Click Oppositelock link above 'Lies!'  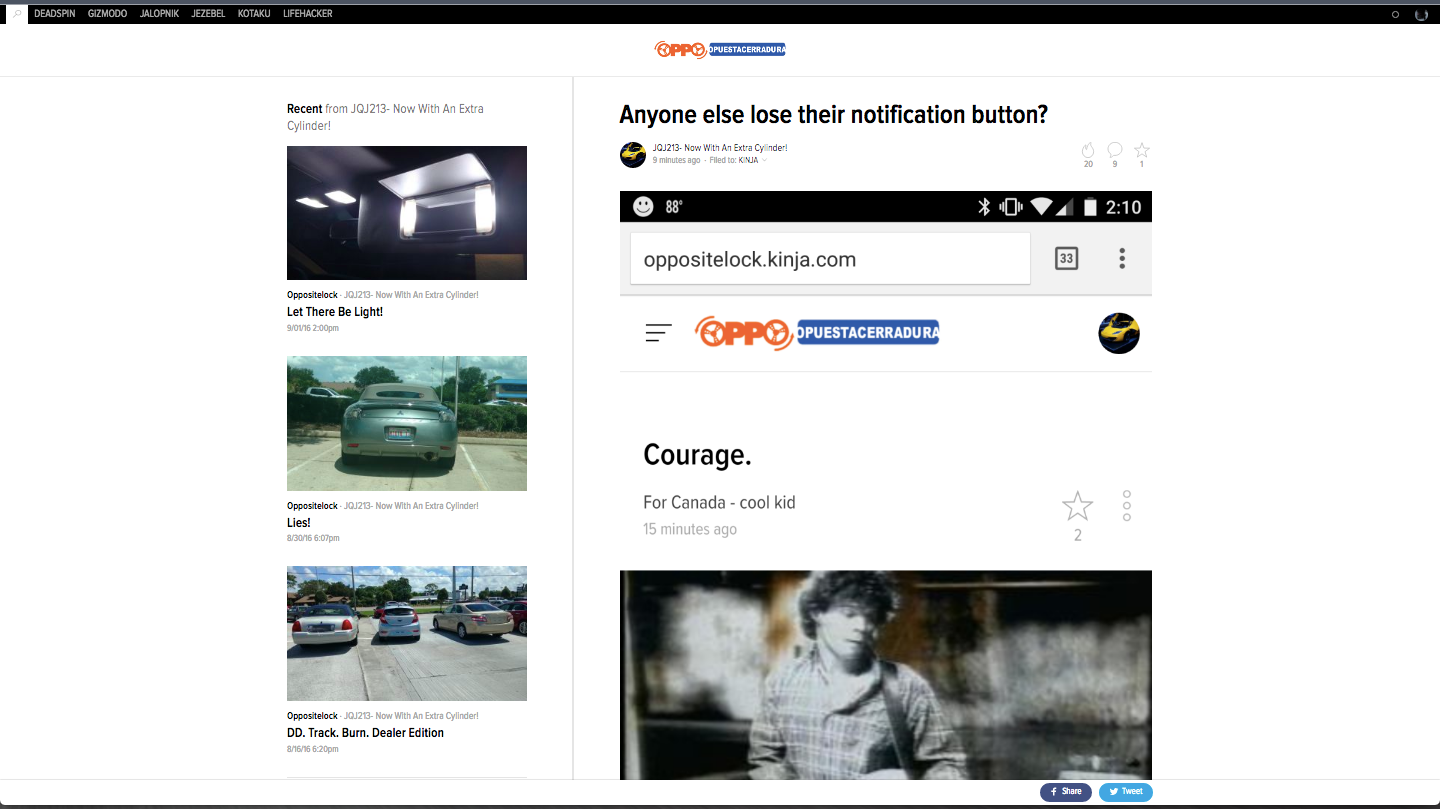point(312,506)
